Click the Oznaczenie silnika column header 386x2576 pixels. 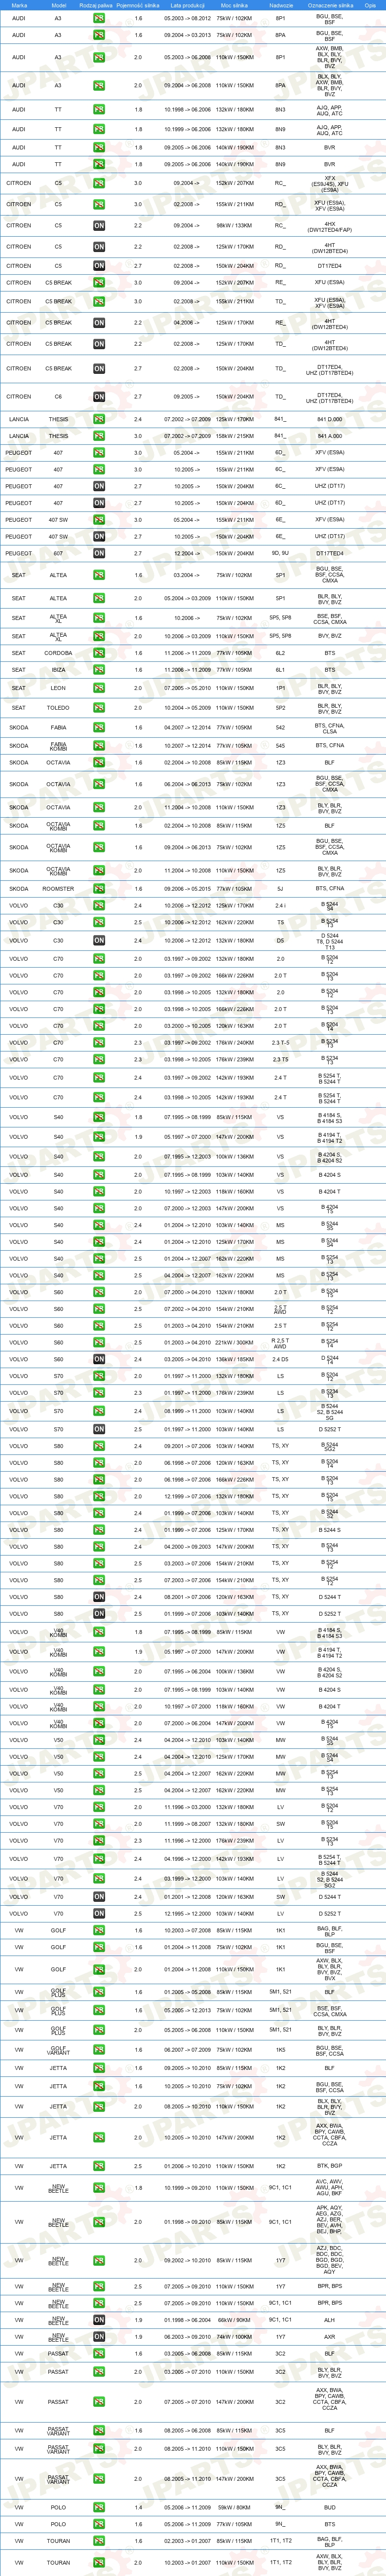pyautogui.click(x=330, y=5)
